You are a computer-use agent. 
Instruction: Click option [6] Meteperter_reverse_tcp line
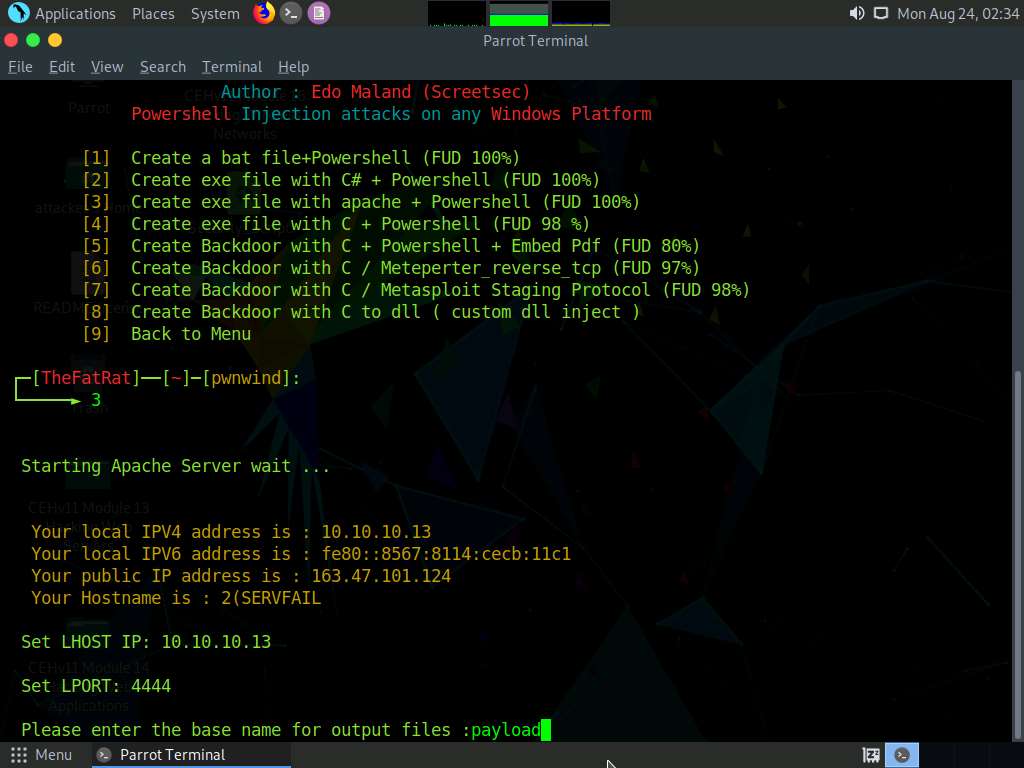click(x=391, y=268)
